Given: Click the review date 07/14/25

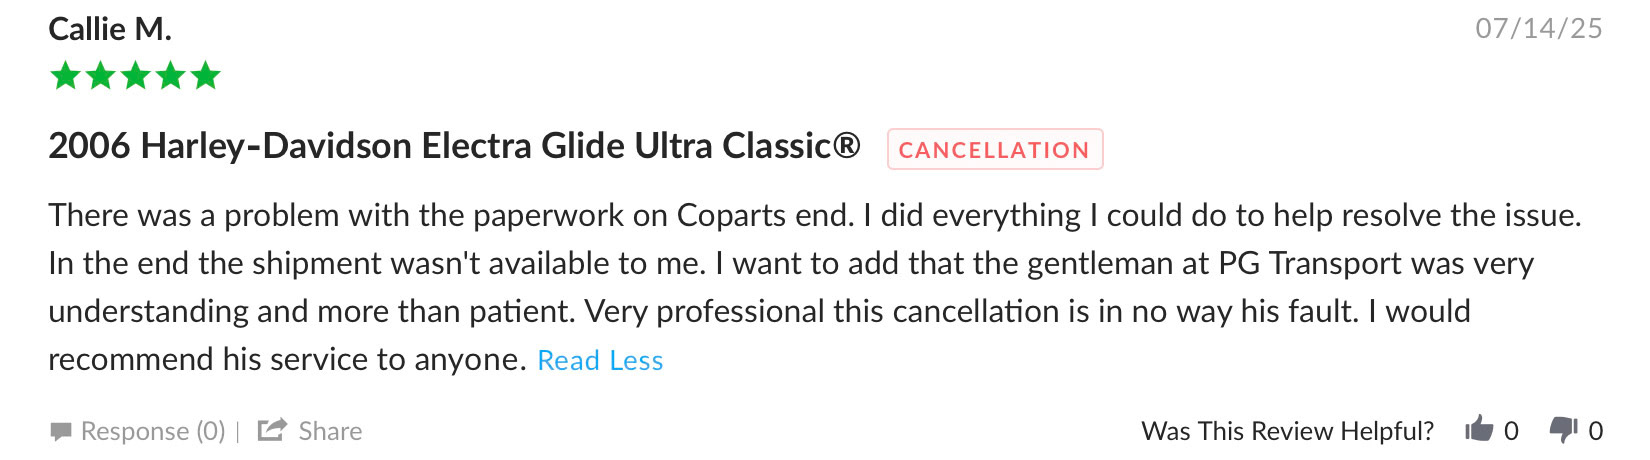Looking at the screenshot, I should 1538,28.
